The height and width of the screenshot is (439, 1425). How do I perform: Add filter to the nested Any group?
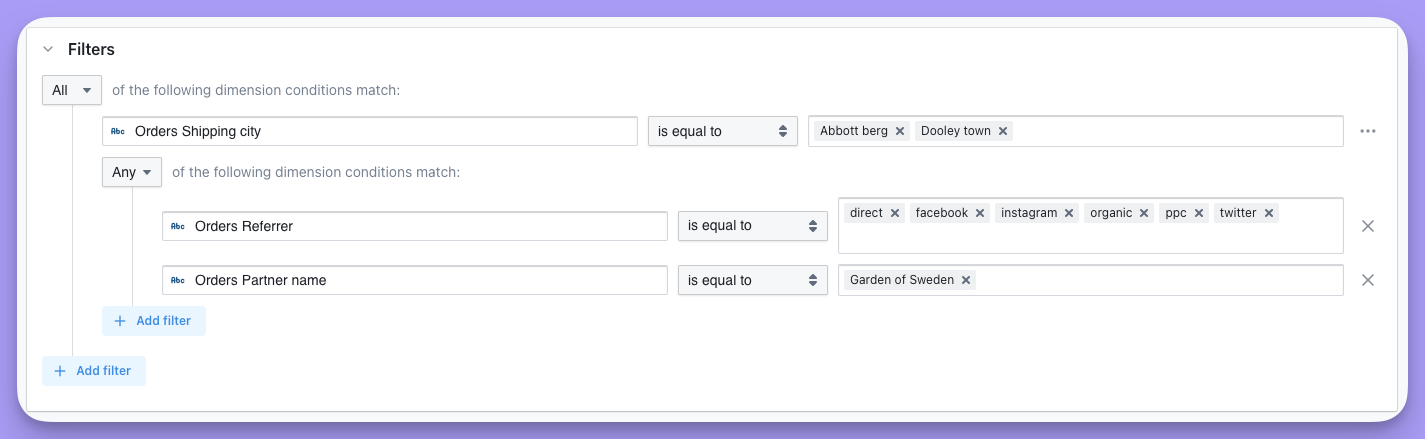(x=154, y=321)
